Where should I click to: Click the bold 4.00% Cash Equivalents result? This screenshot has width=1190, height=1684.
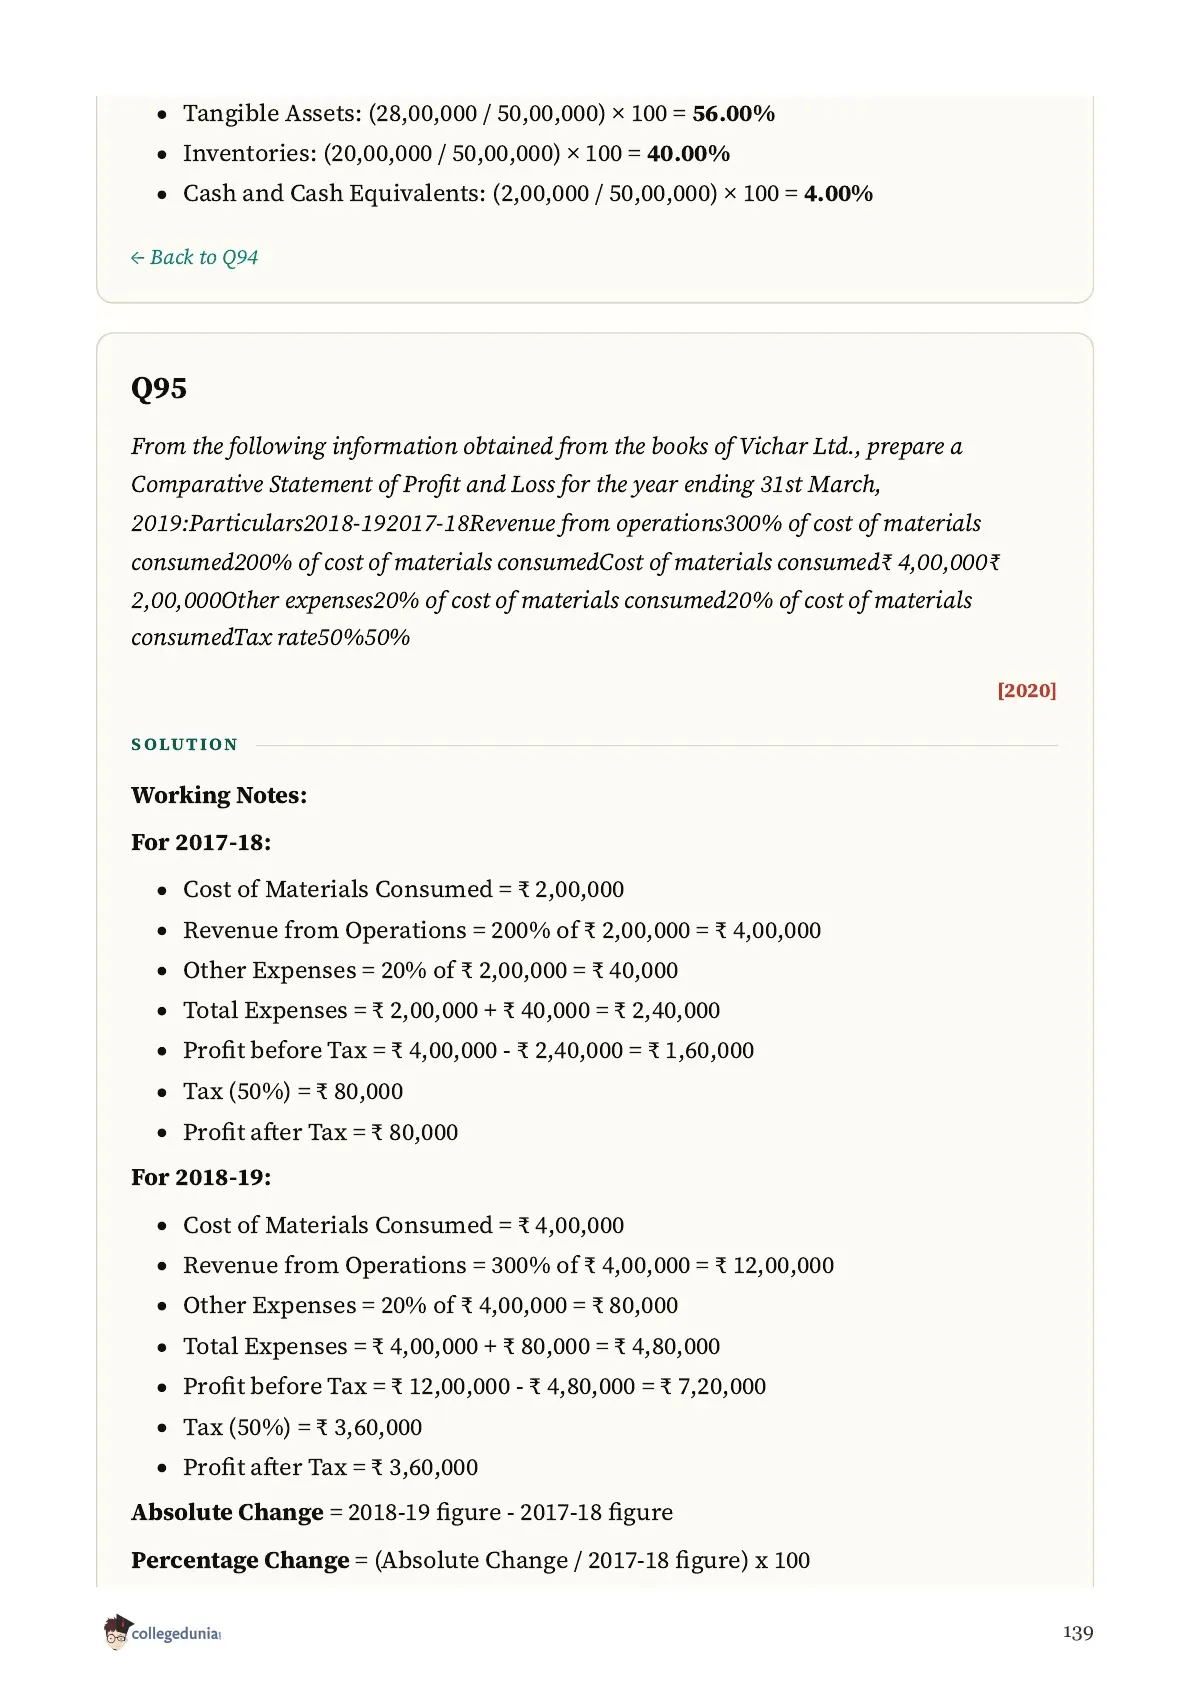pos(839,194)
